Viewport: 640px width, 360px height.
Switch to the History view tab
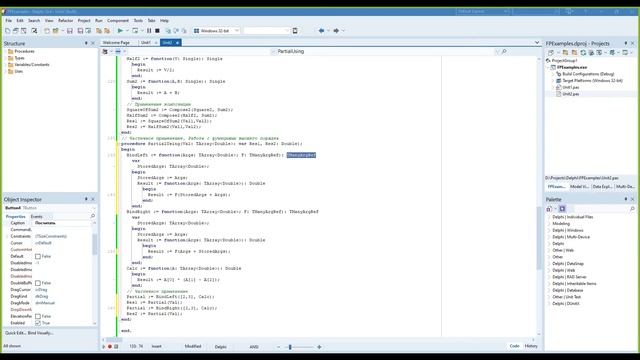pos(531,346)
